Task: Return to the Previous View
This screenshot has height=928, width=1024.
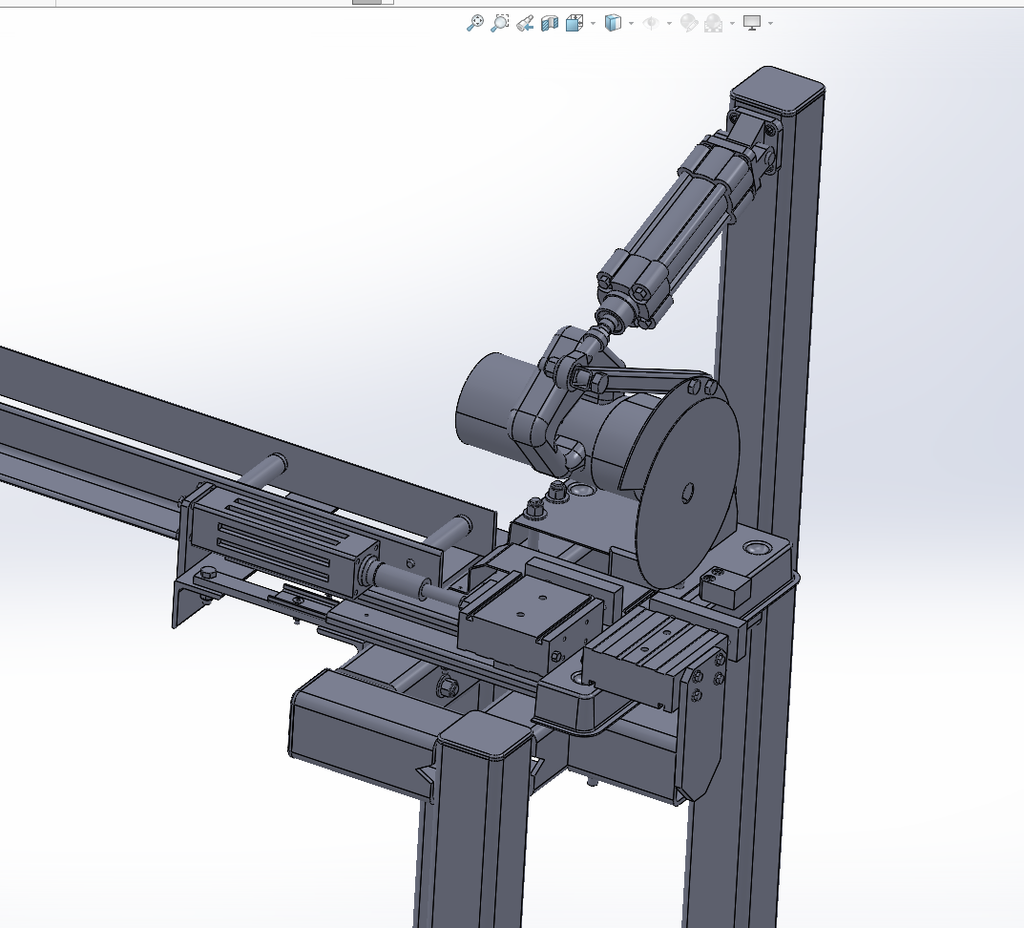Action: (x=524, y=24)
